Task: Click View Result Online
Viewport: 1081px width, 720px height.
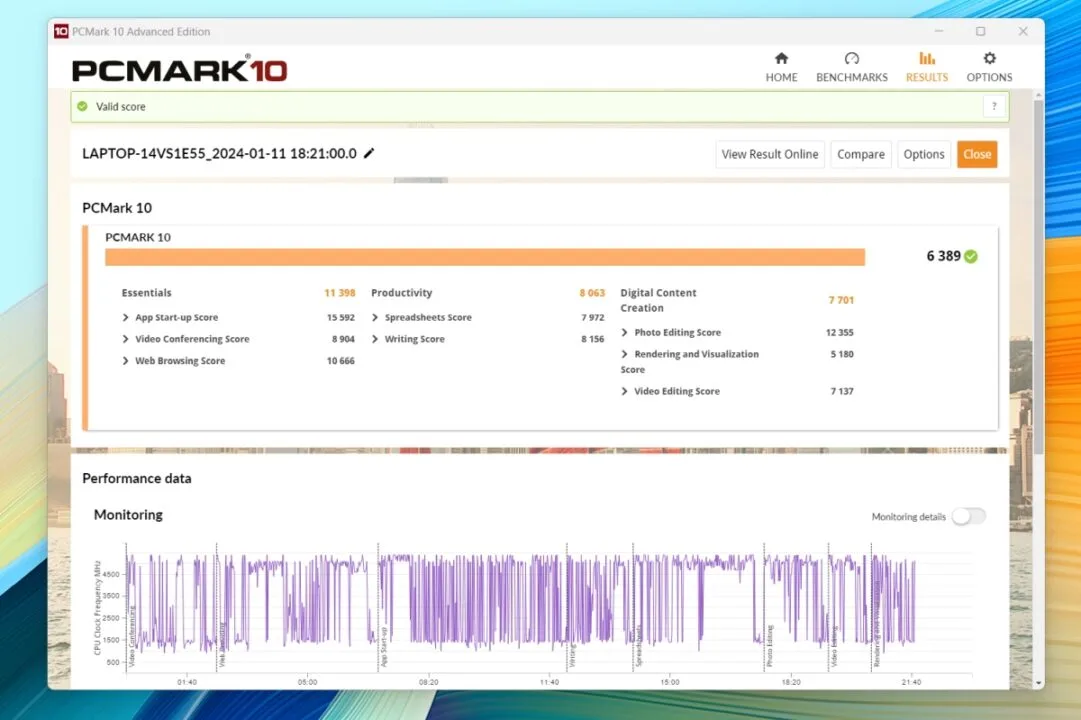Action: pyautogui.click(x=769, y=154)
